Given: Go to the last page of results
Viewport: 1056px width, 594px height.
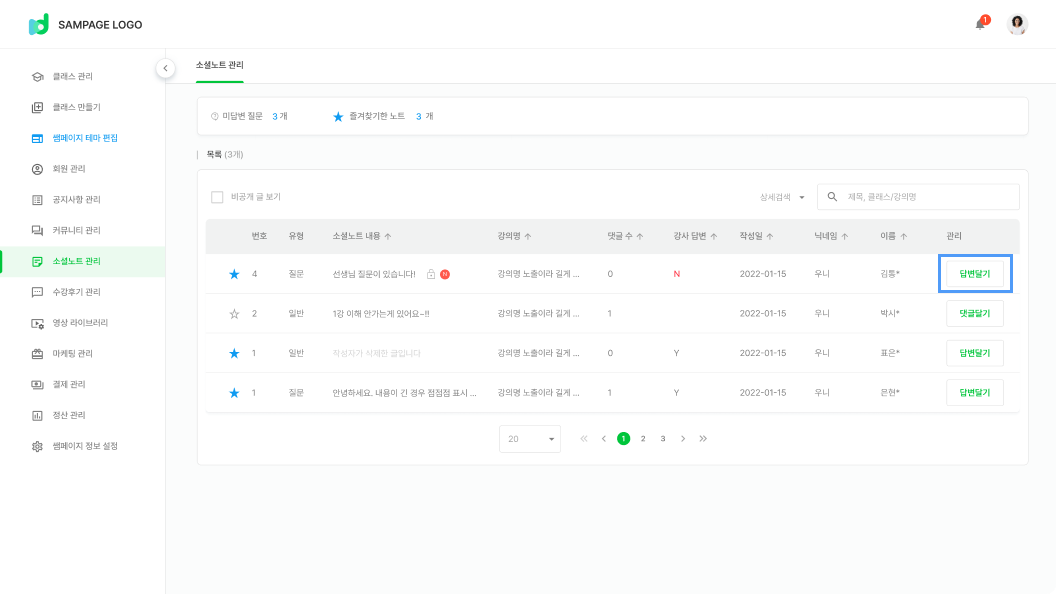Looking at the screenshot, I should 703,438.
